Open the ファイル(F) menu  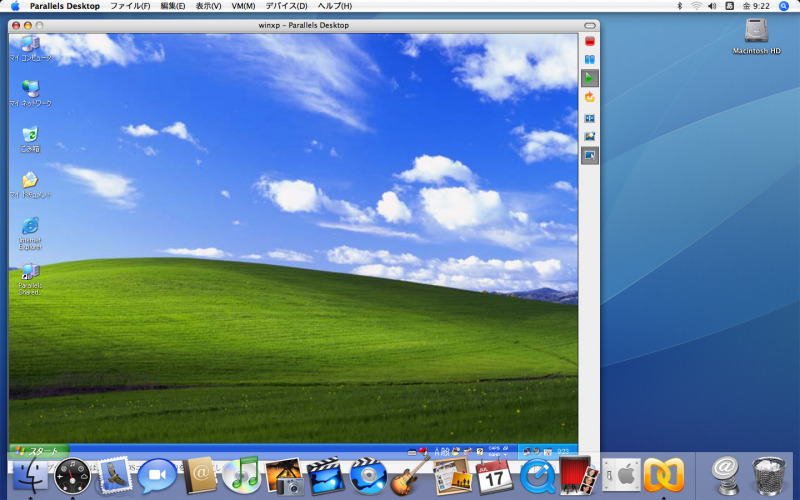(130, 6)
